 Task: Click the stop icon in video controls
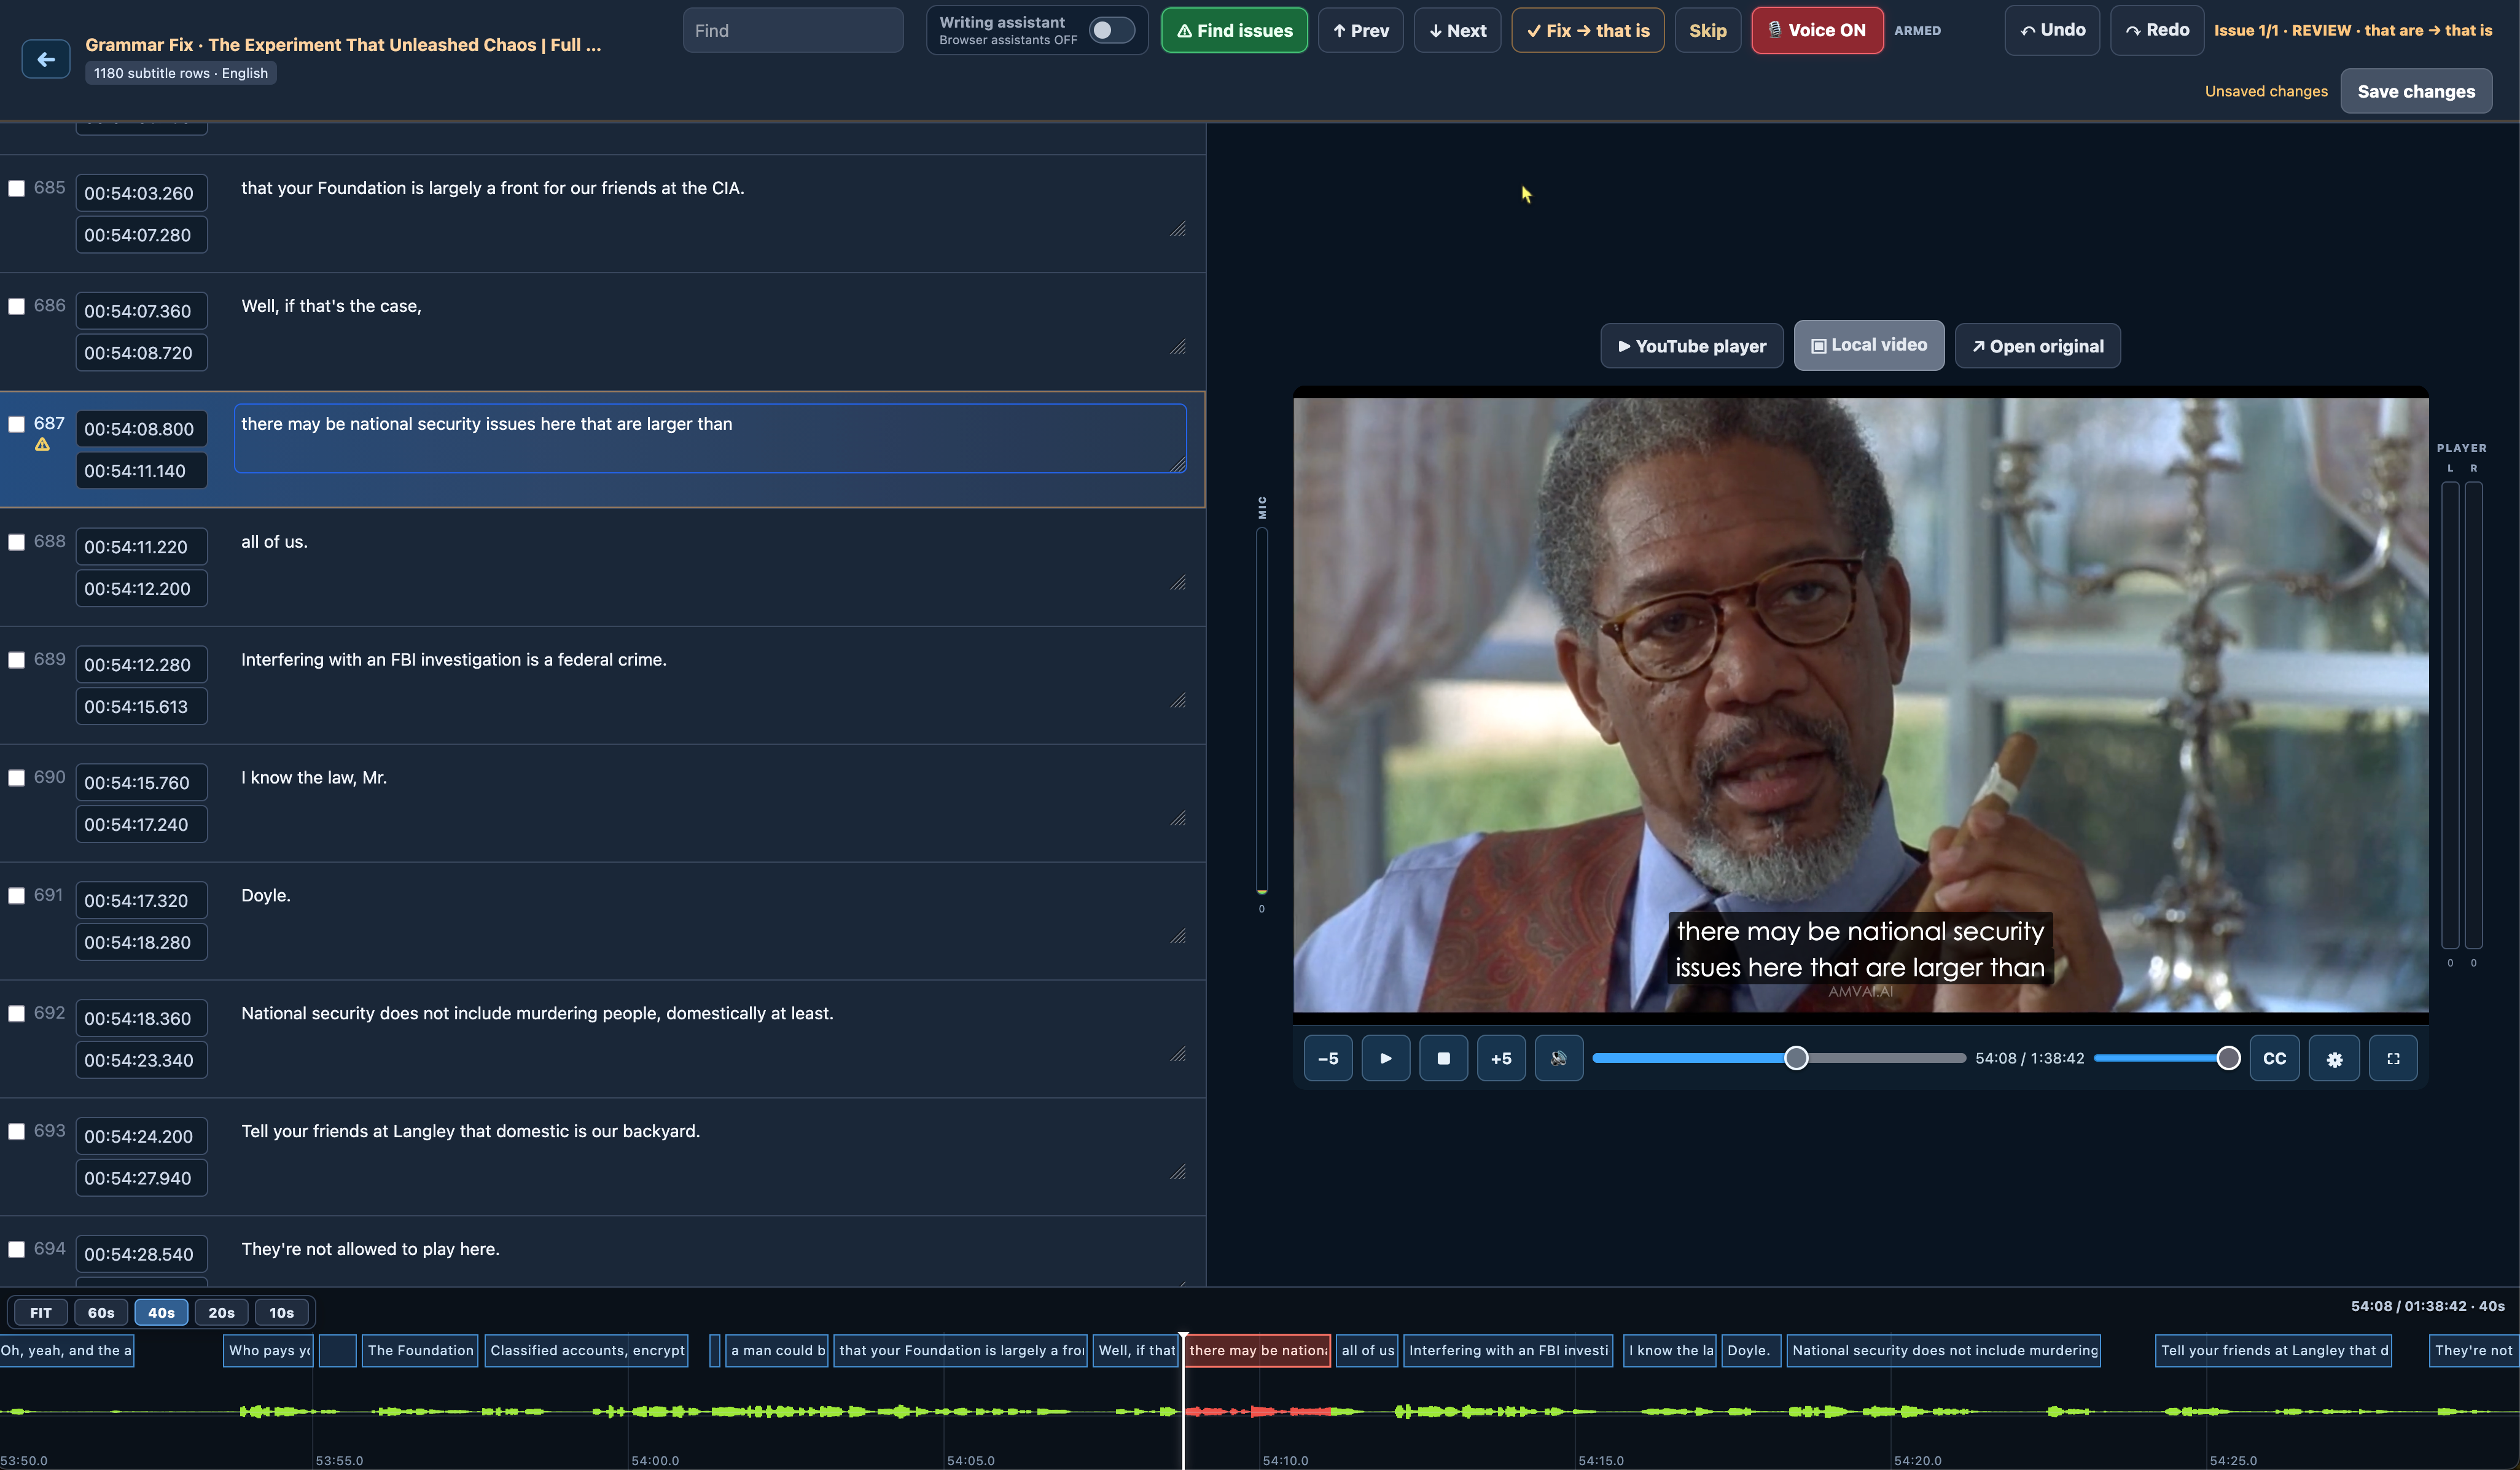point(1443,1058)
